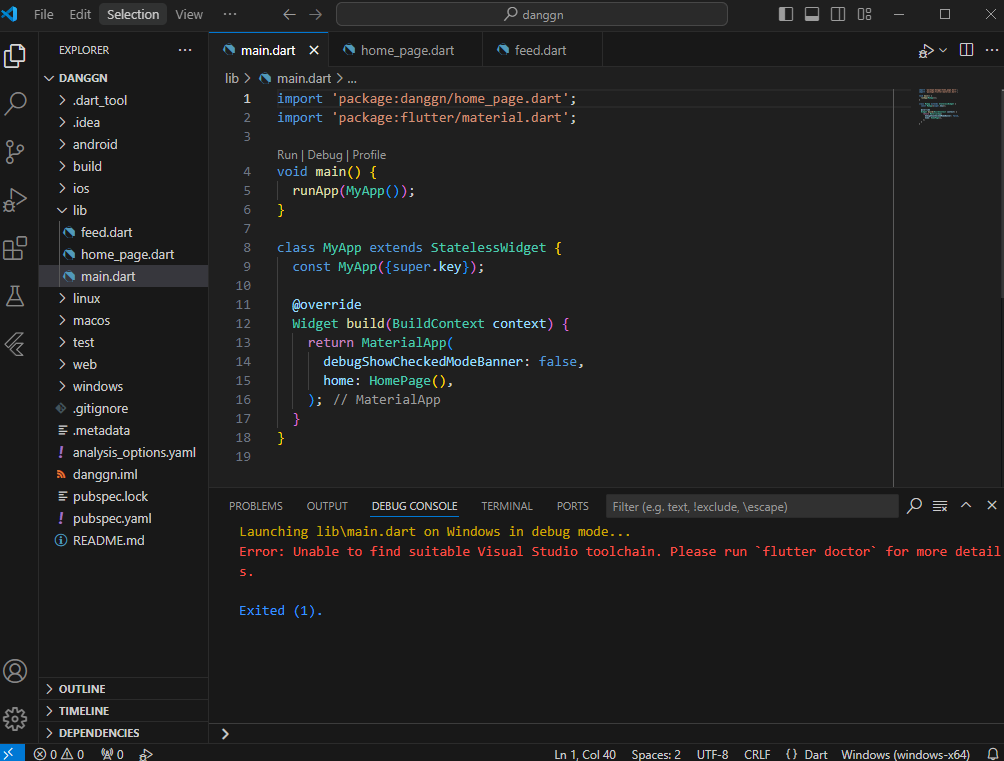Open the Testing flask icon

[x=15, y=296]
